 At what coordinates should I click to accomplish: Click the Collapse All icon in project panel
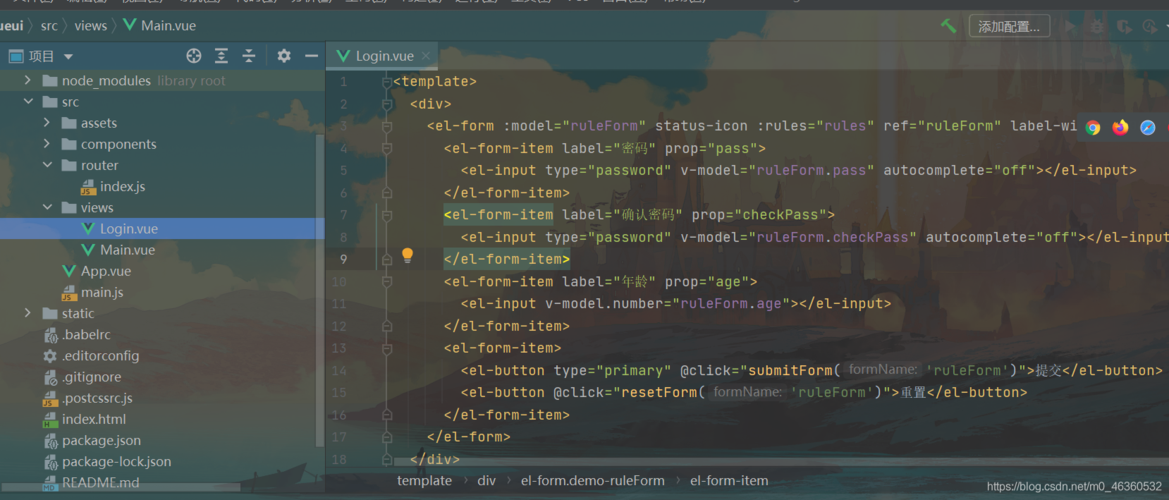(x=249, y=56)
